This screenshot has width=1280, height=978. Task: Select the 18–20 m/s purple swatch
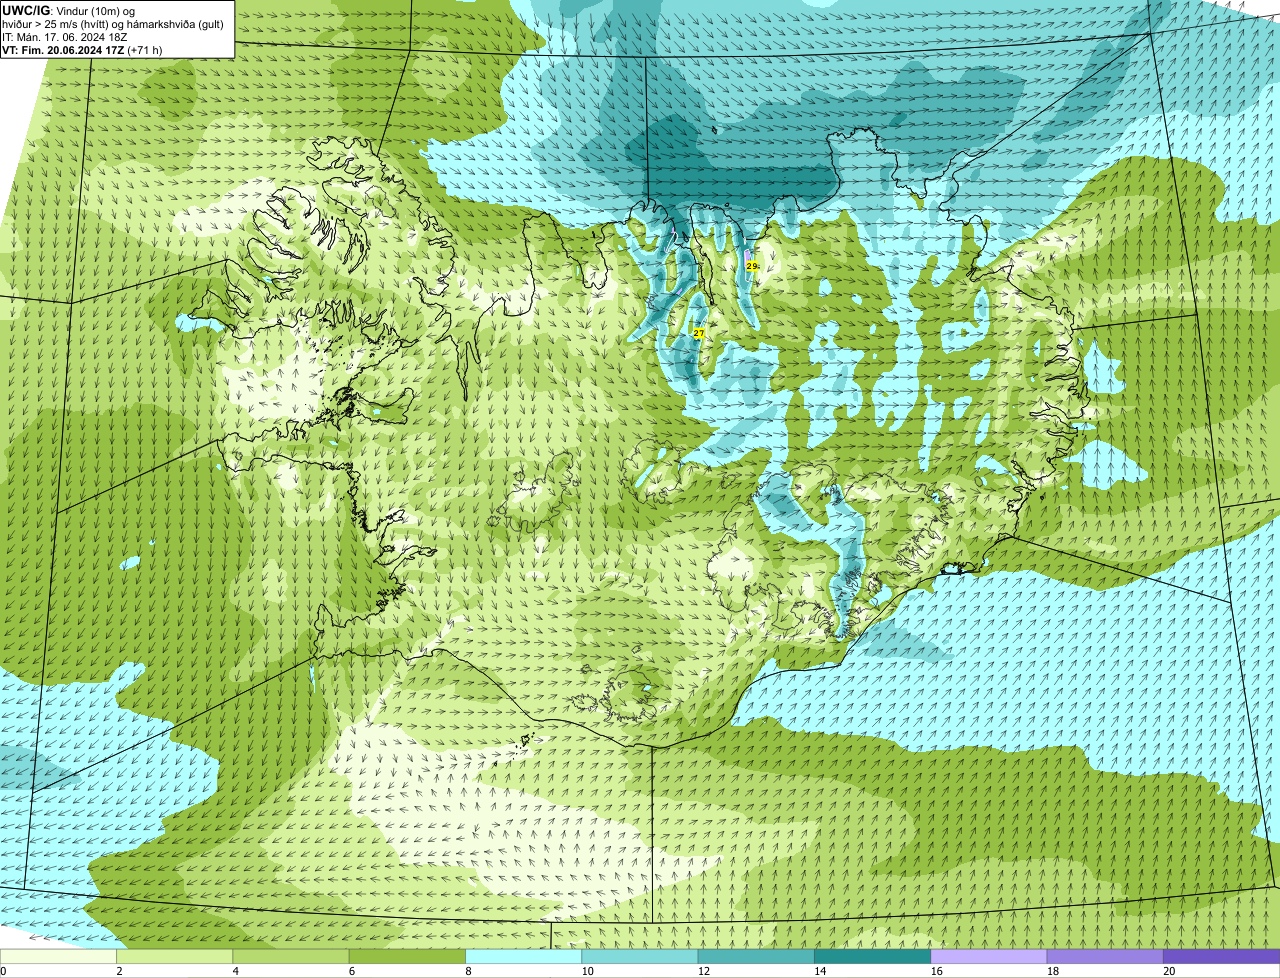pyautogui.click(x=1105, y=956)
